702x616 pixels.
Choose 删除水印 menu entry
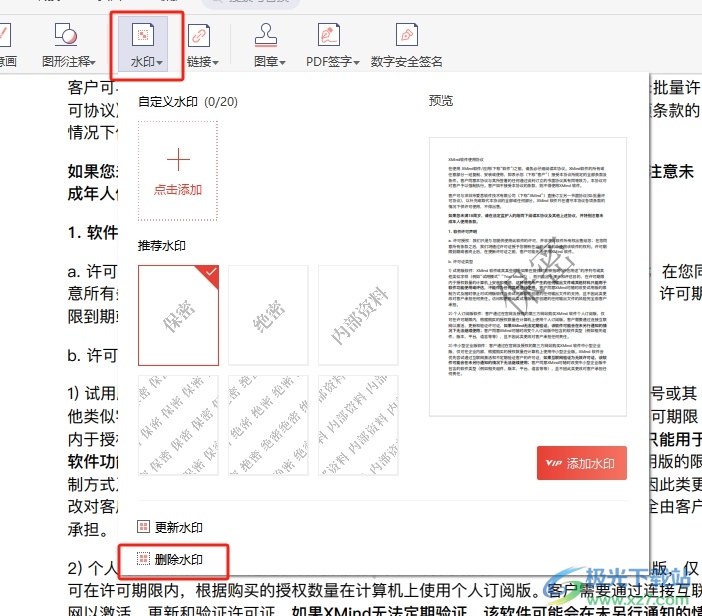coord(170,559)
